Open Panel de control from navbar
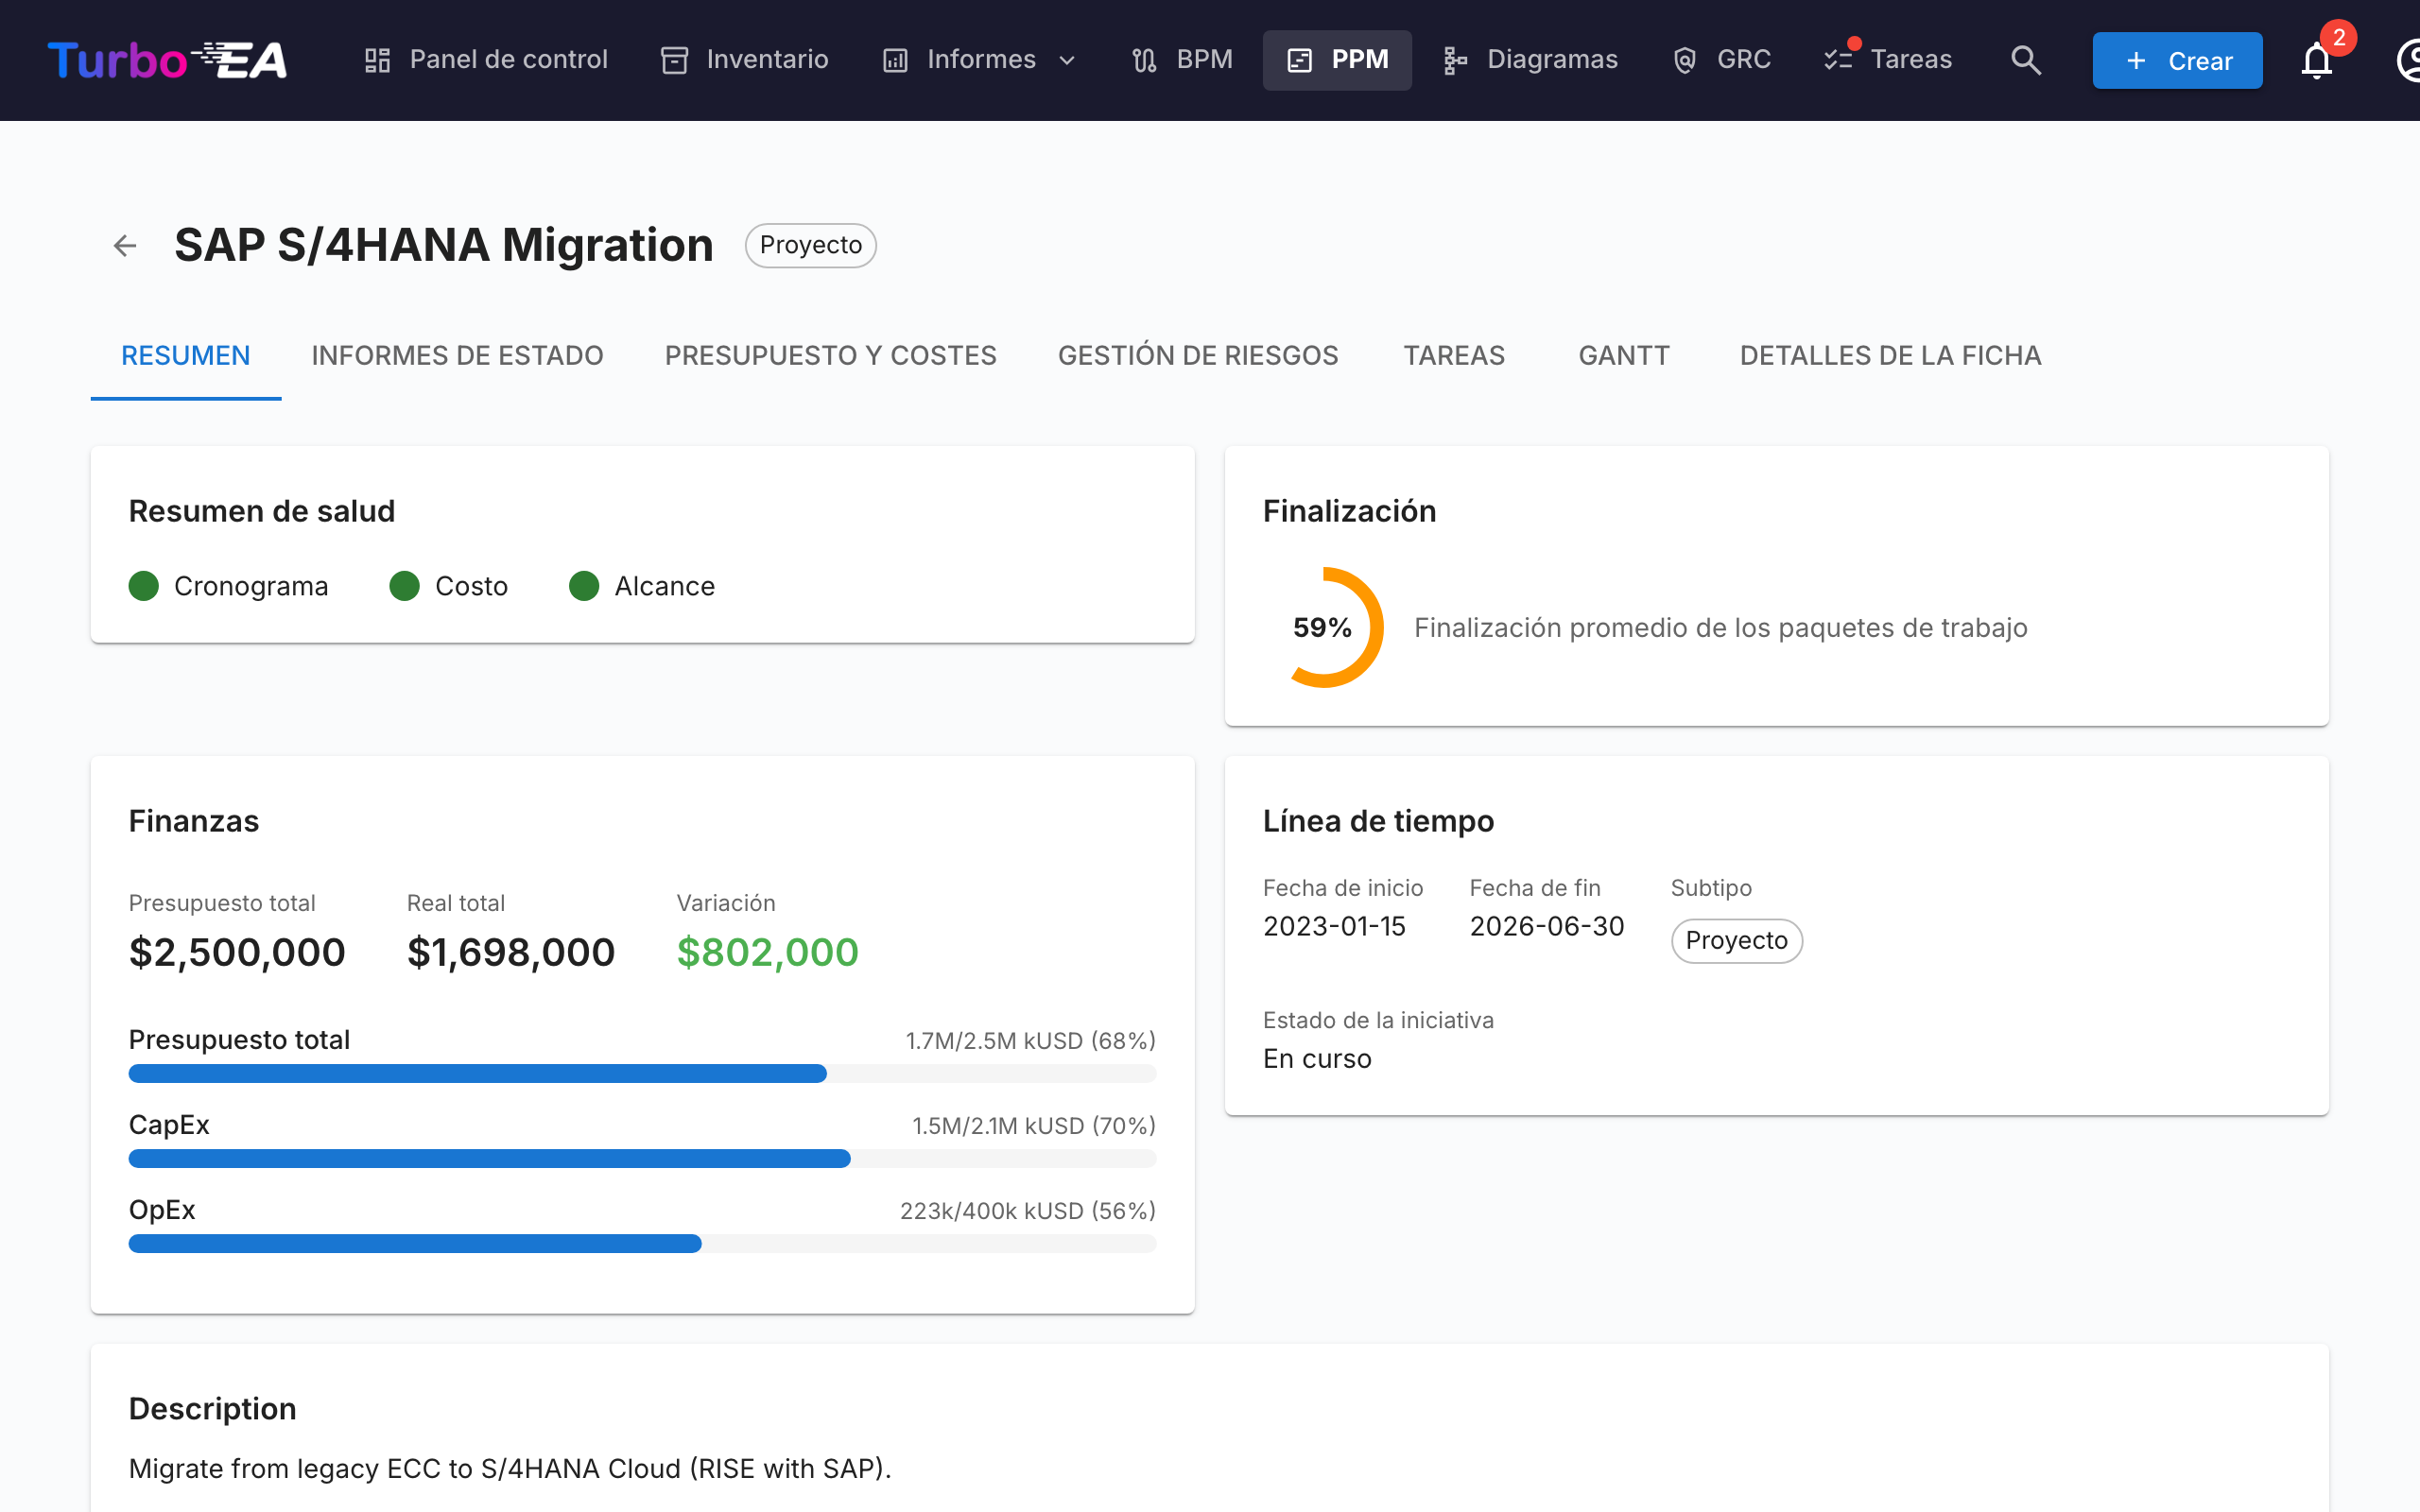 point(485,60)
